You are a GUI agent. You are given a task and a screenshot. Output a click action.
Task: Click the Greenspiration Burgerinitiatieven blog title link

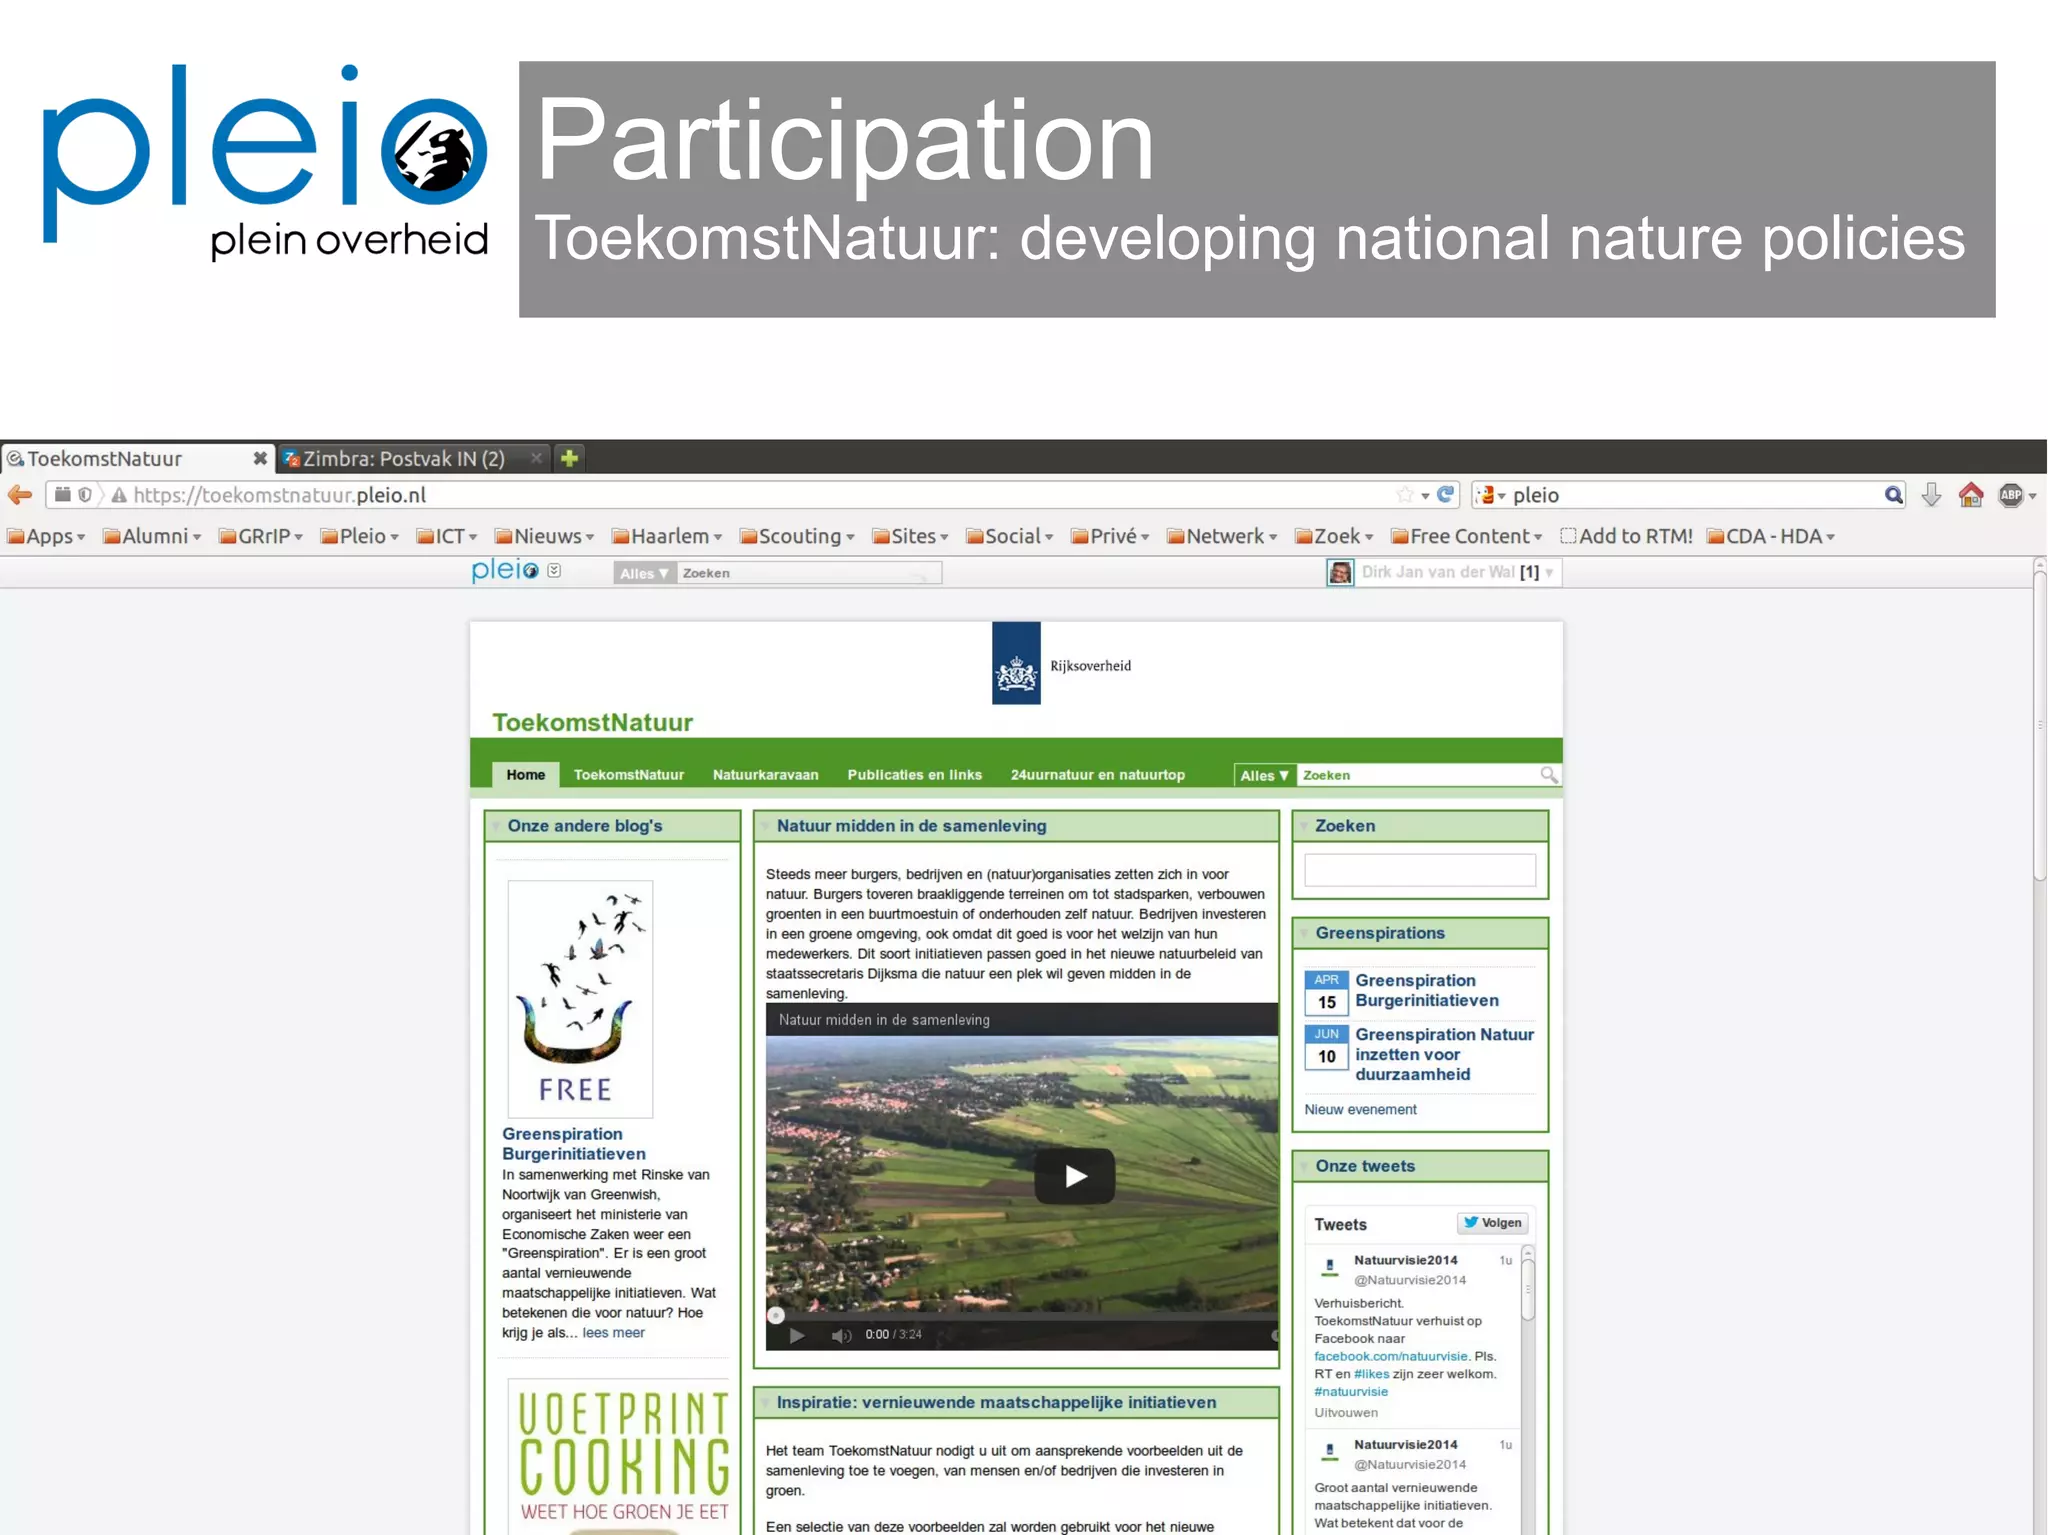(573, 1144)
